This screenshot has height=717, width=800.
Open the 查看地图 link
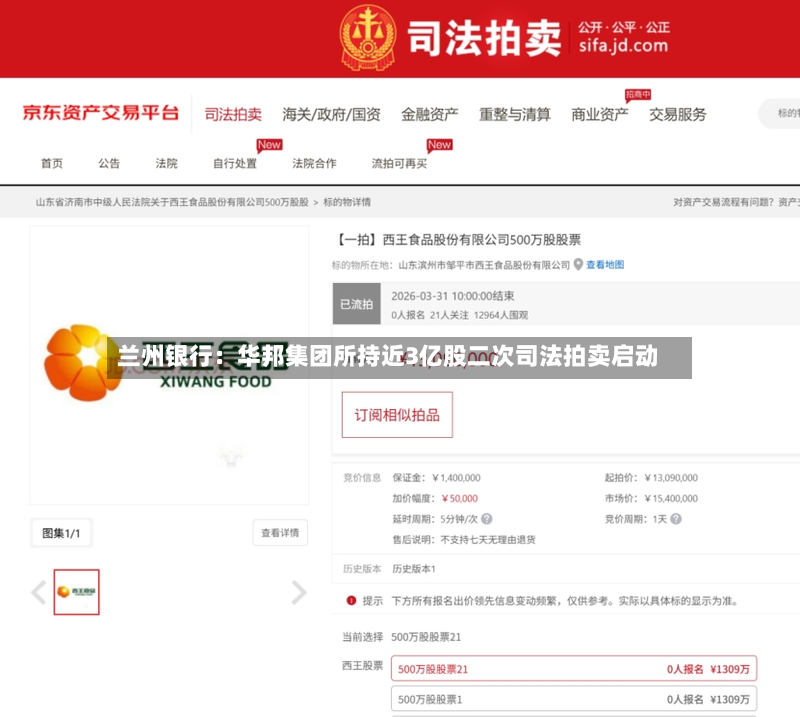[x=605, y=264]
